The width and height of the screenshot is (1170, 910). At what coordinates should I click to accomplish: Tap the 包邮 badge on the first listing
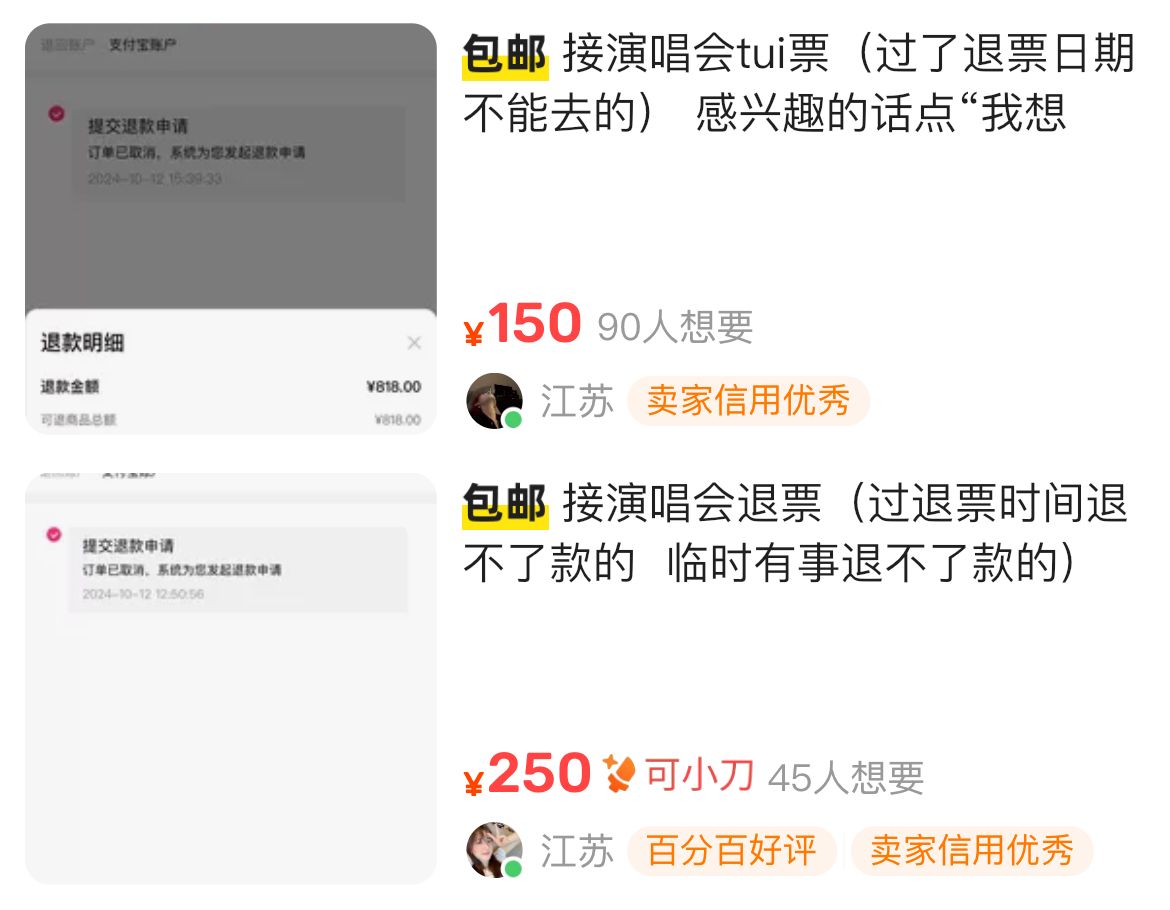505,55
